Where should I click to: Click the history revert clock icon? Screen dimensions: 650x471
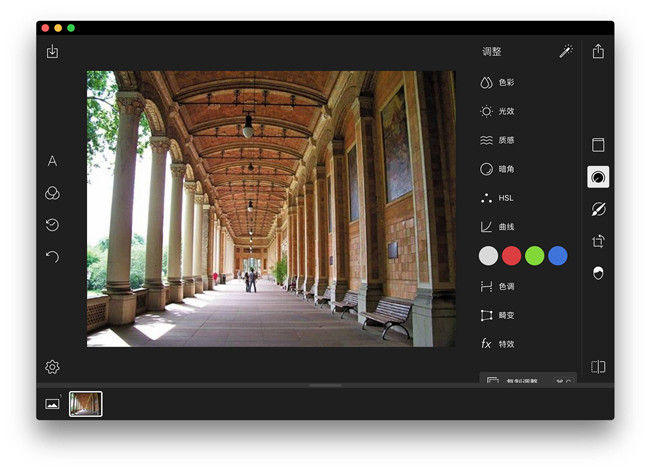coord(52,225)
